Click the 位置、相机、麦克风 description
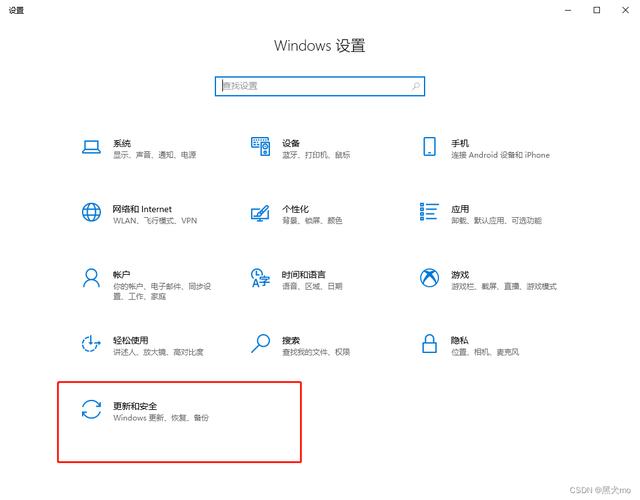 click(485, 352)
